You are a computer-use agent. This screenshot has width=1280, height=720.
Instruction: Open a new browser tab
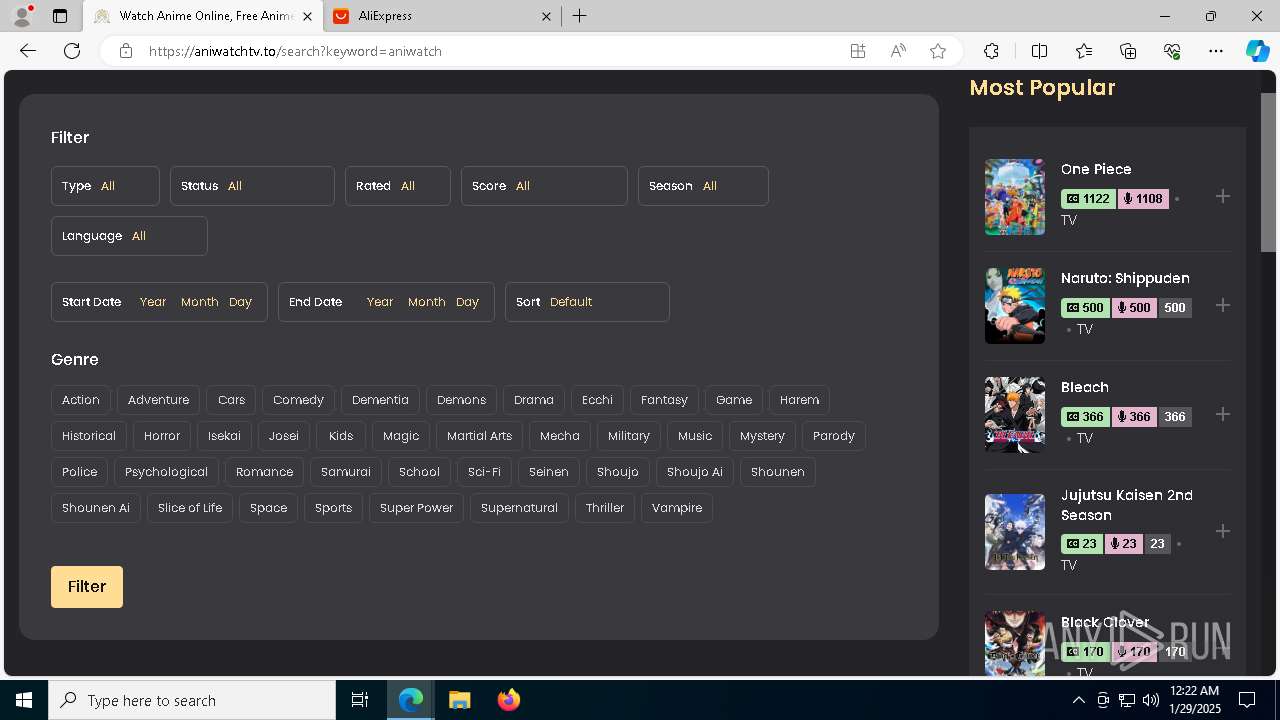tap(580, 16)
